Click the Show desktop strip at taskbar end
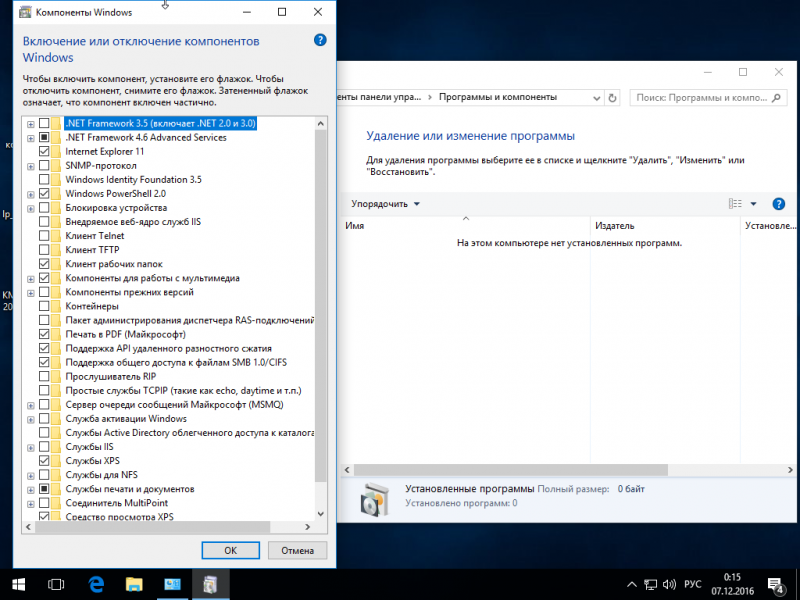The width and height of the screenshot is (800, 600). pyautogui.click(x=797, y=585)
